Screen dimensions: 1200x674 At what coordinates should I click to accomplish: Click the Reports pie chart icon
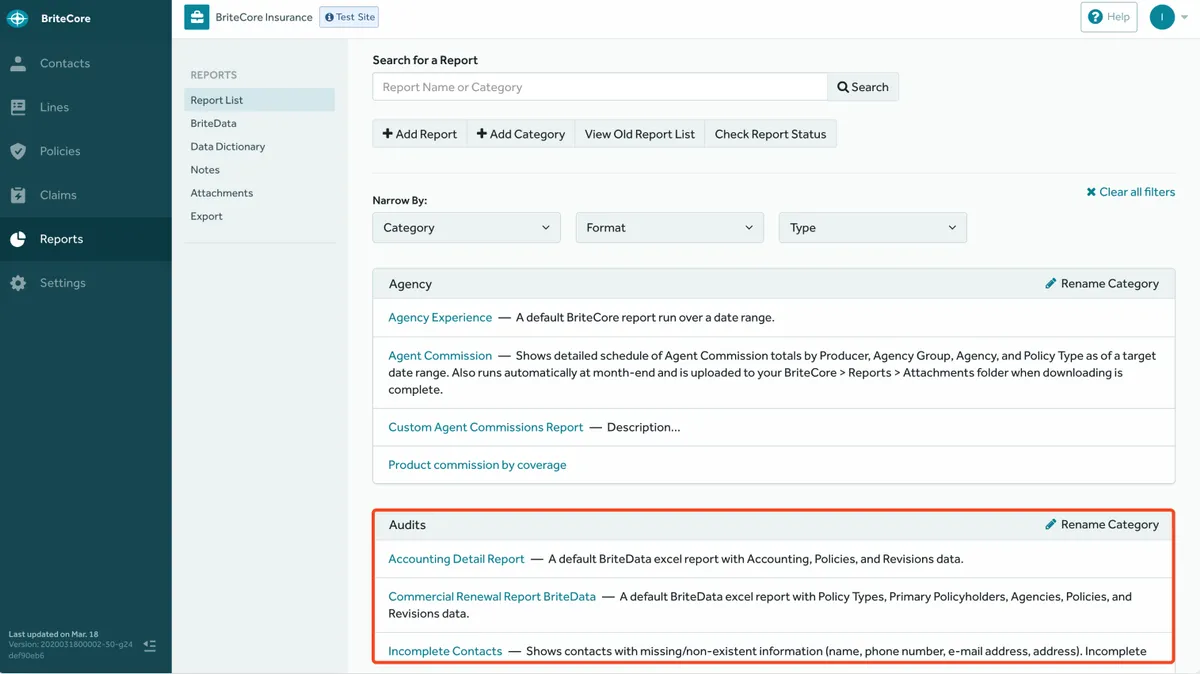[x=18, y=239]
